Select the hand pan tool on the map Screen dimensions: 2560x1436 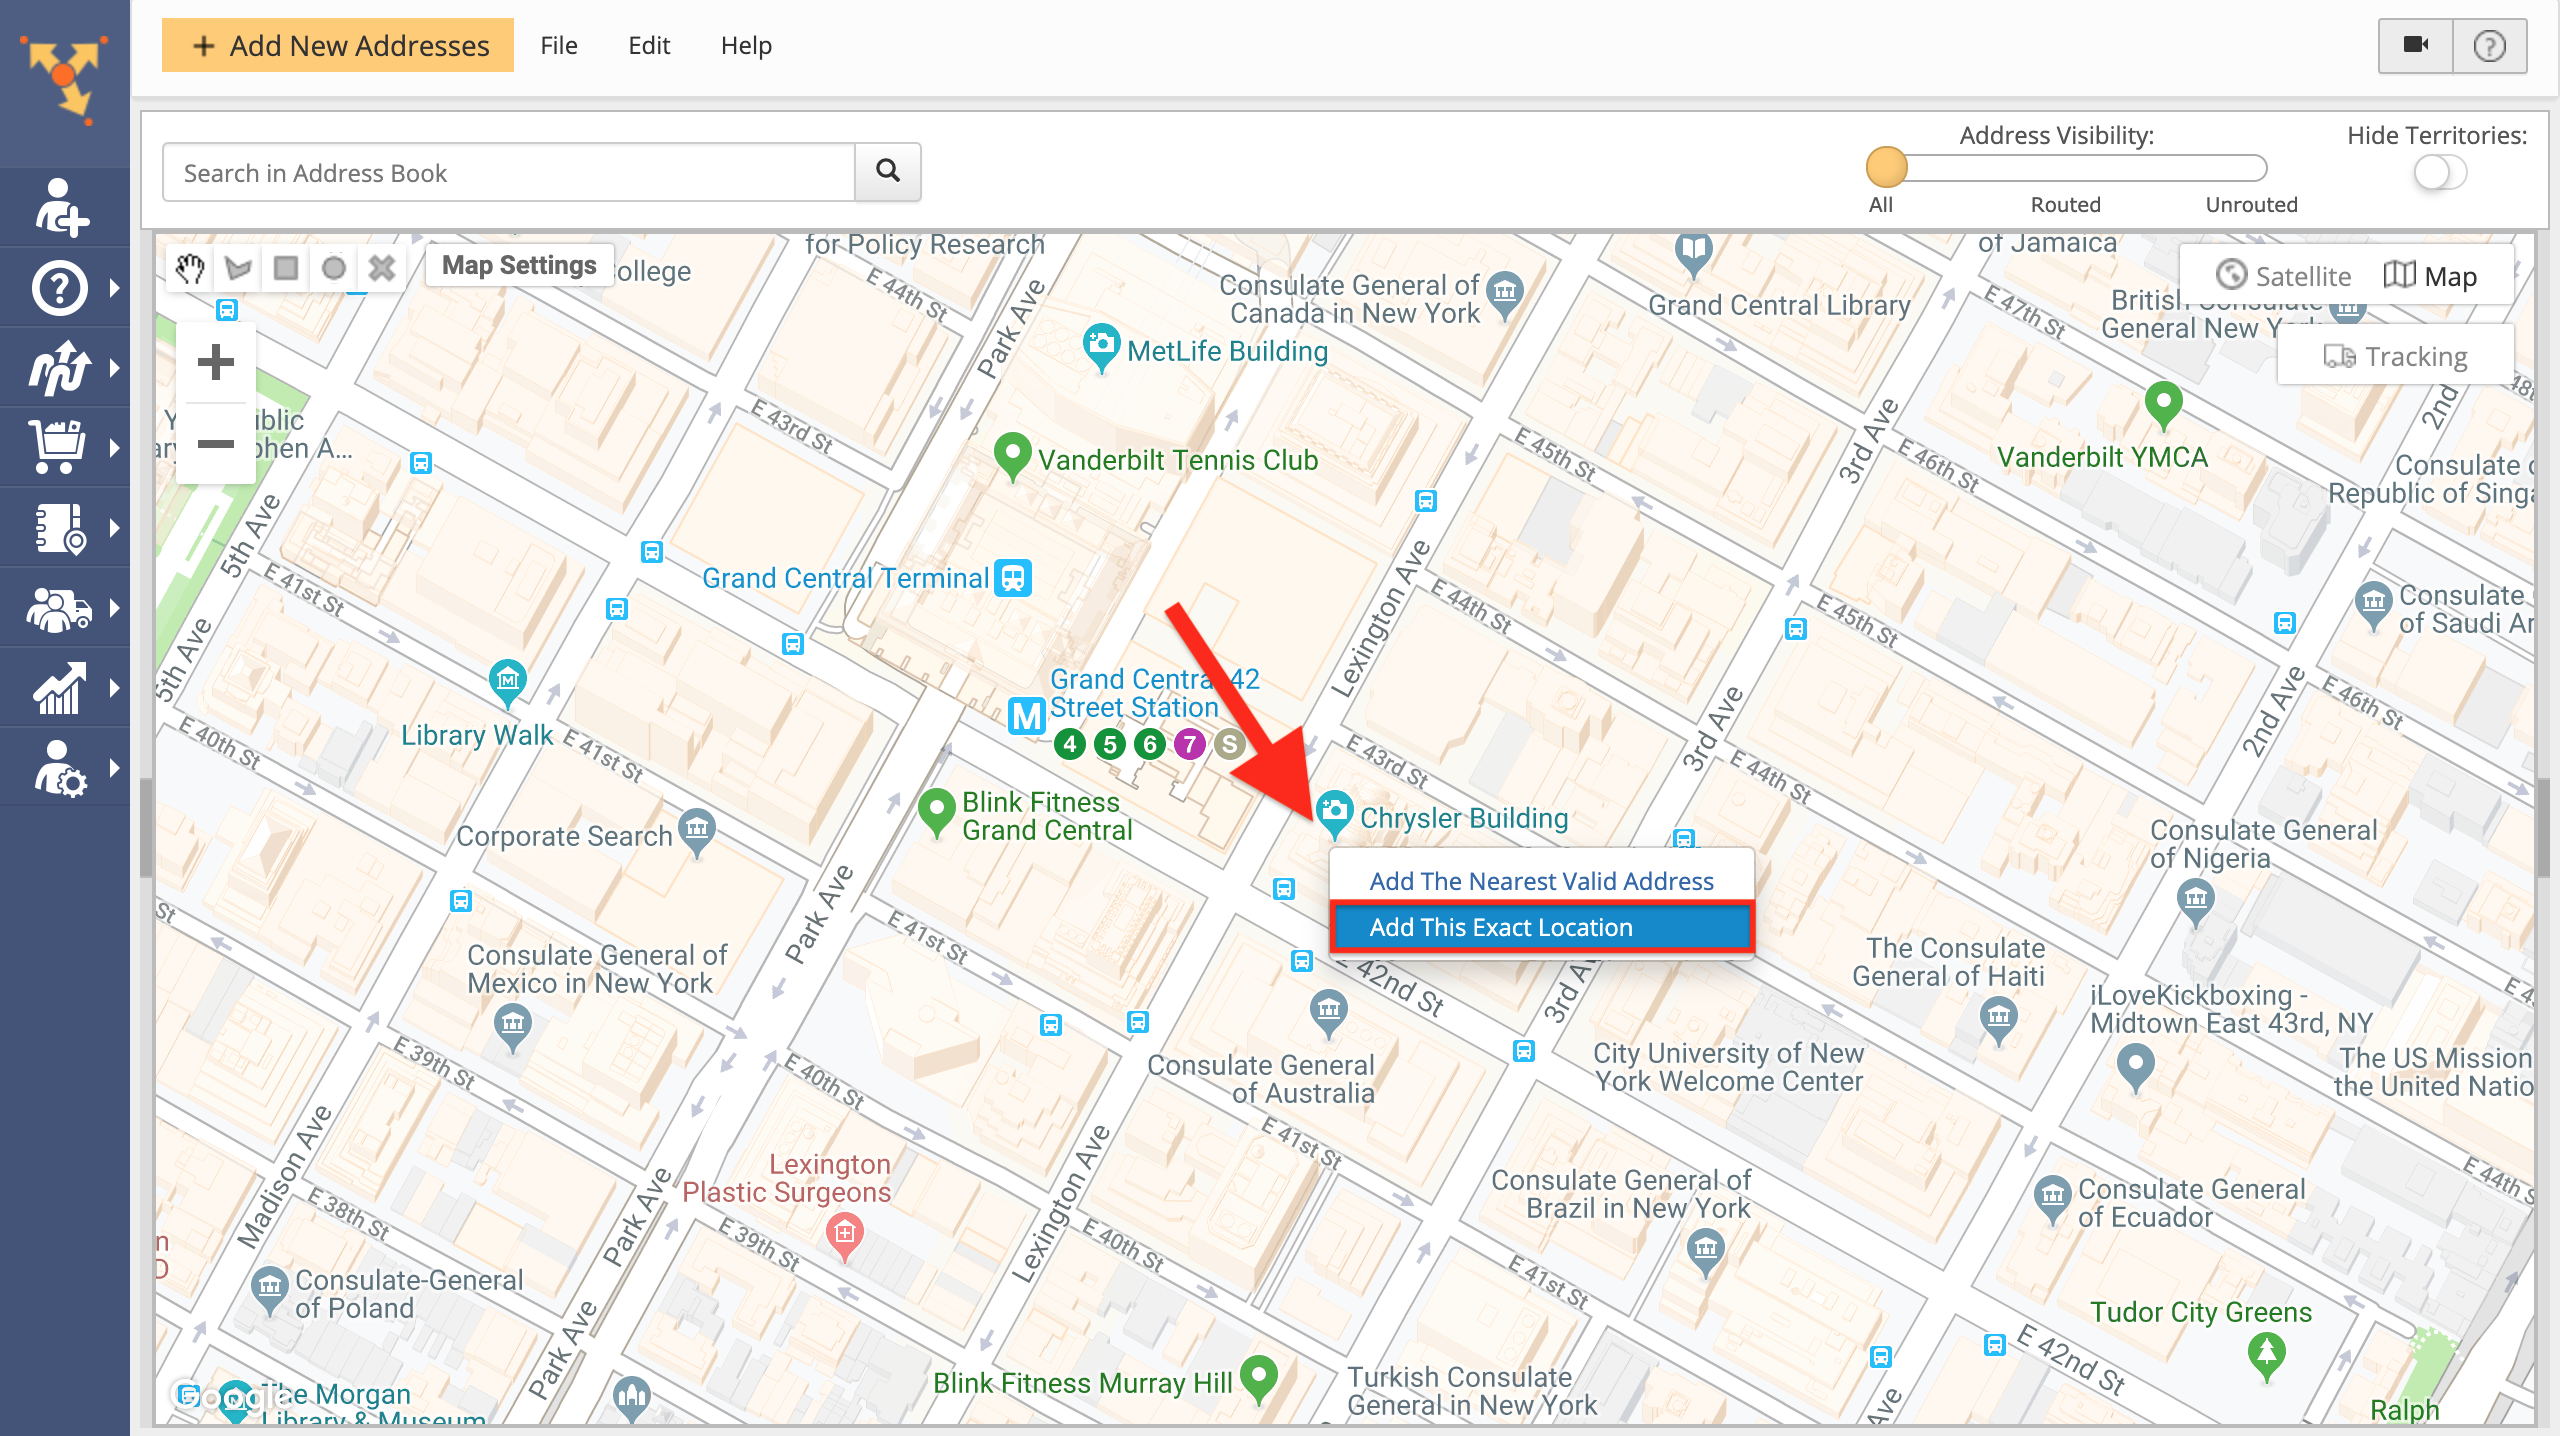coord(189,267)
